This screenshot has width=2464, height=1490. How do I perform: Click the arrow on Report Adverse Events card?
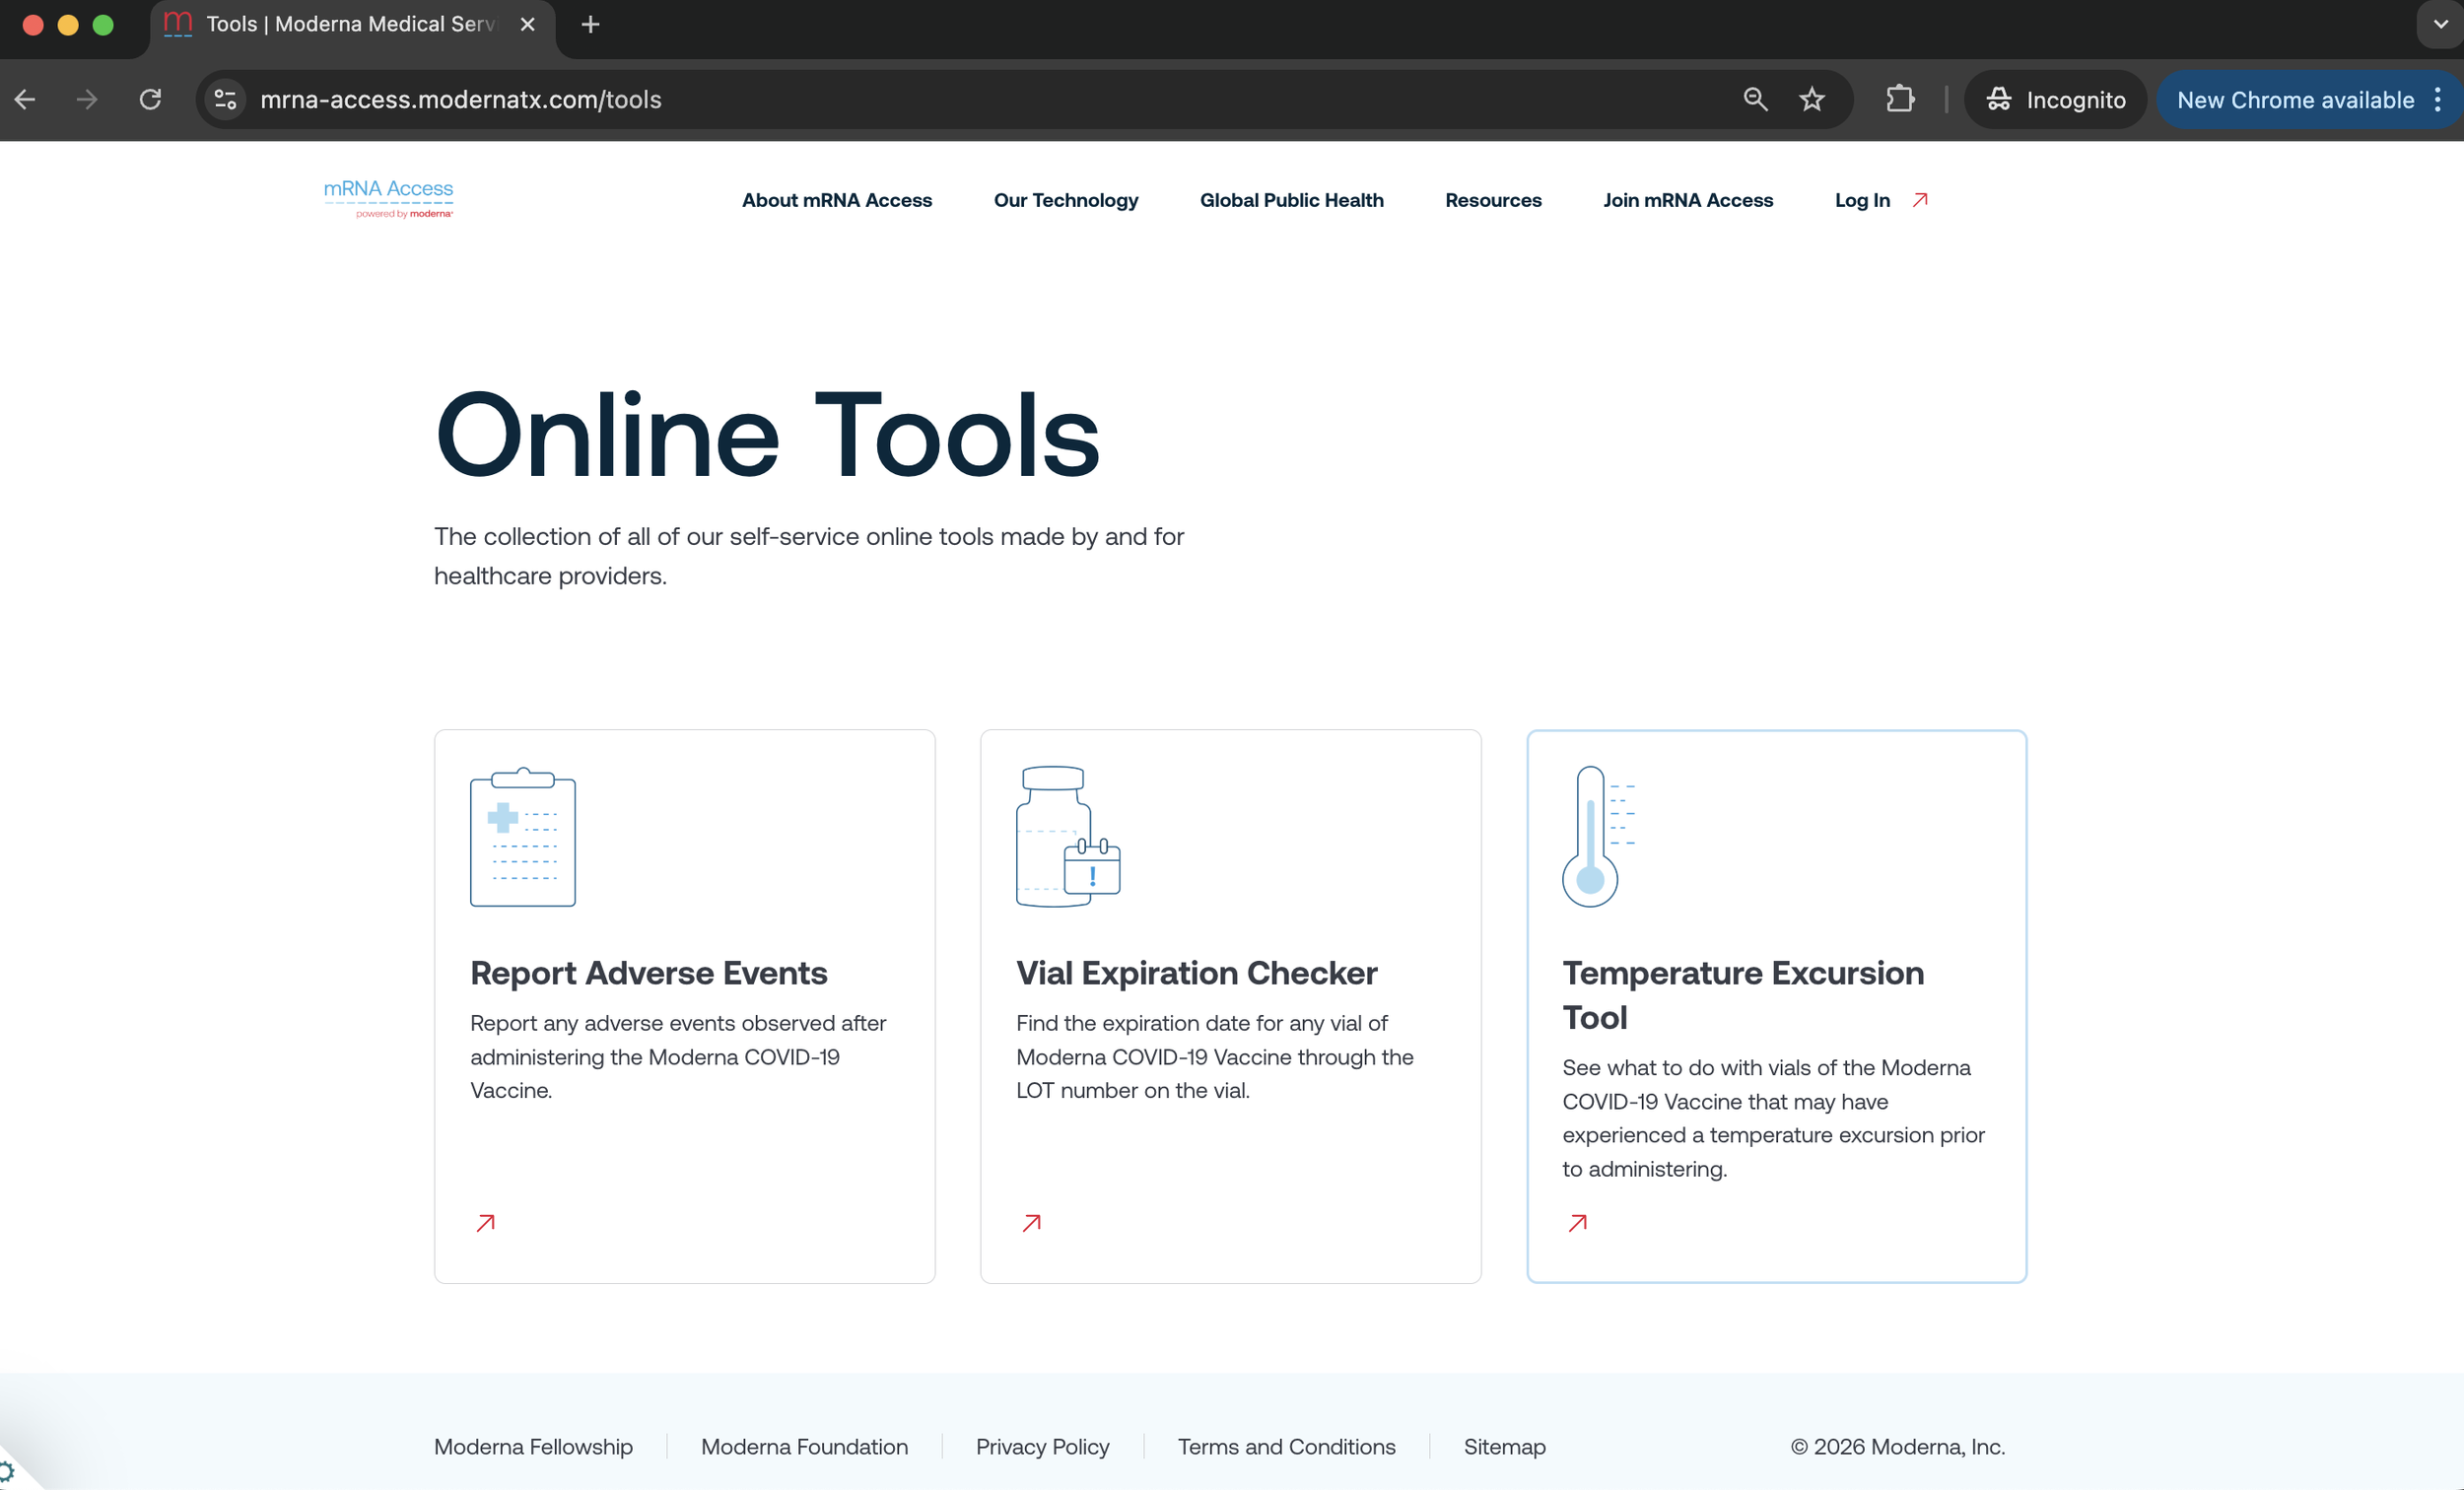pos(486,1223)
